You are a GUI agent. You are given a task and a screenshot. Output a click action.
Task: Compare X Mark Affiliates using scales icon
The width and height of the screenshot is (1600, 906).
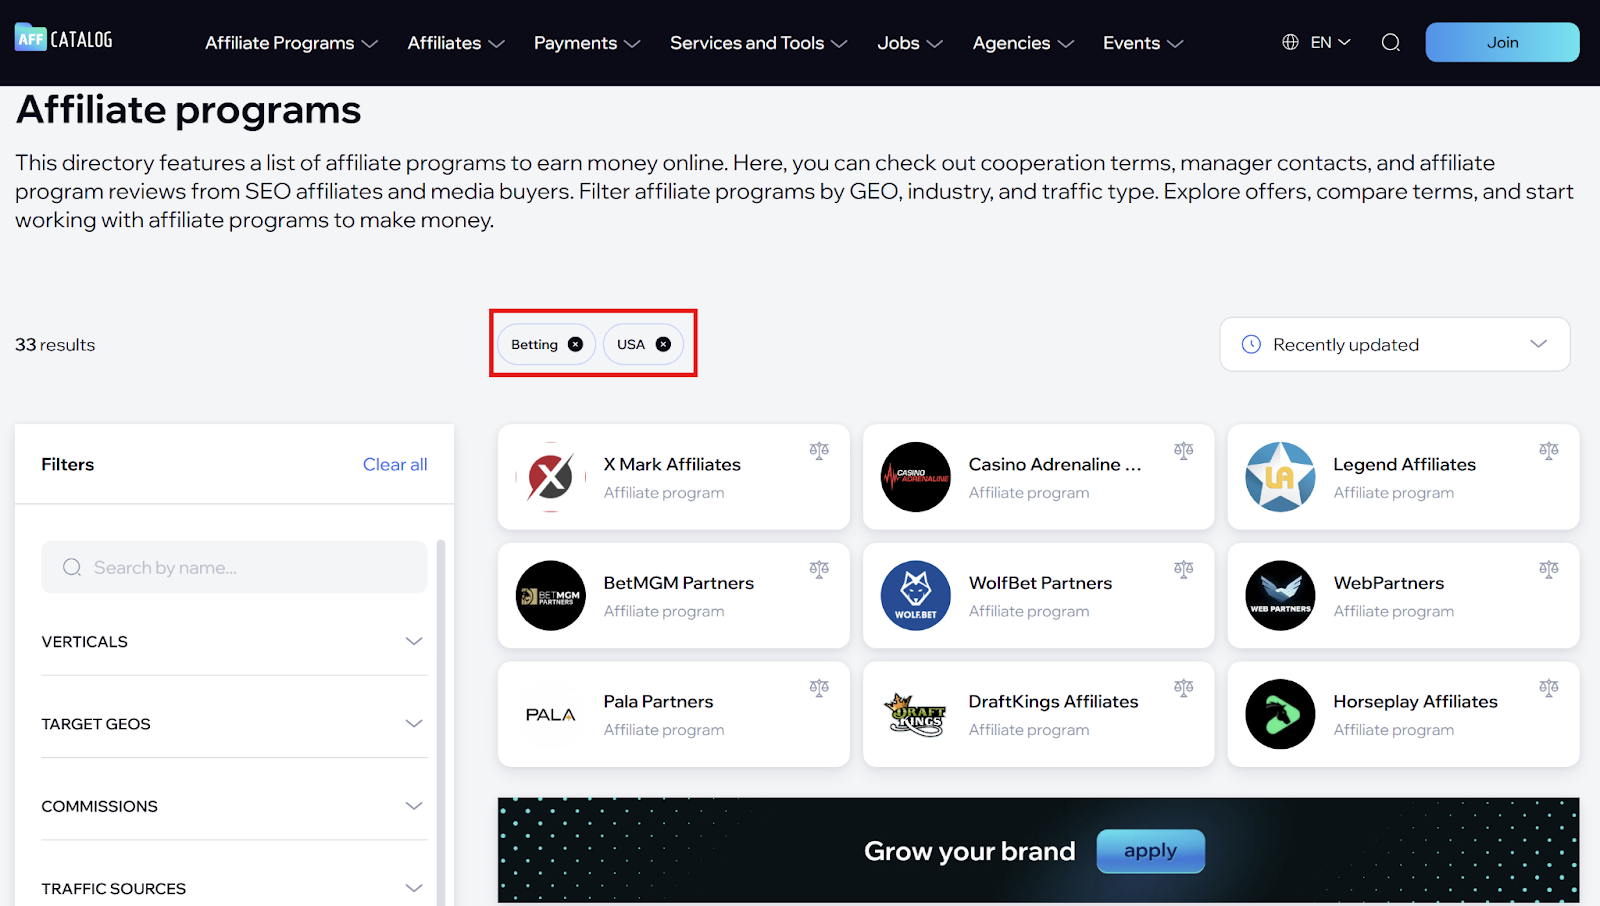819,451
